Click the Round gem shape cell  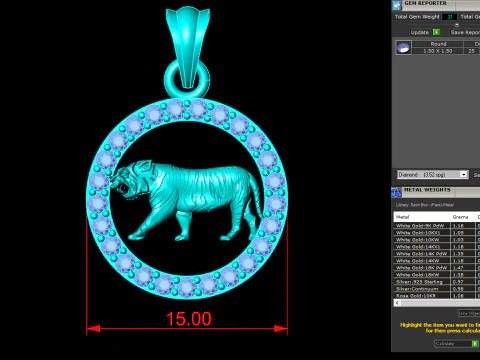tap(438, 44)
